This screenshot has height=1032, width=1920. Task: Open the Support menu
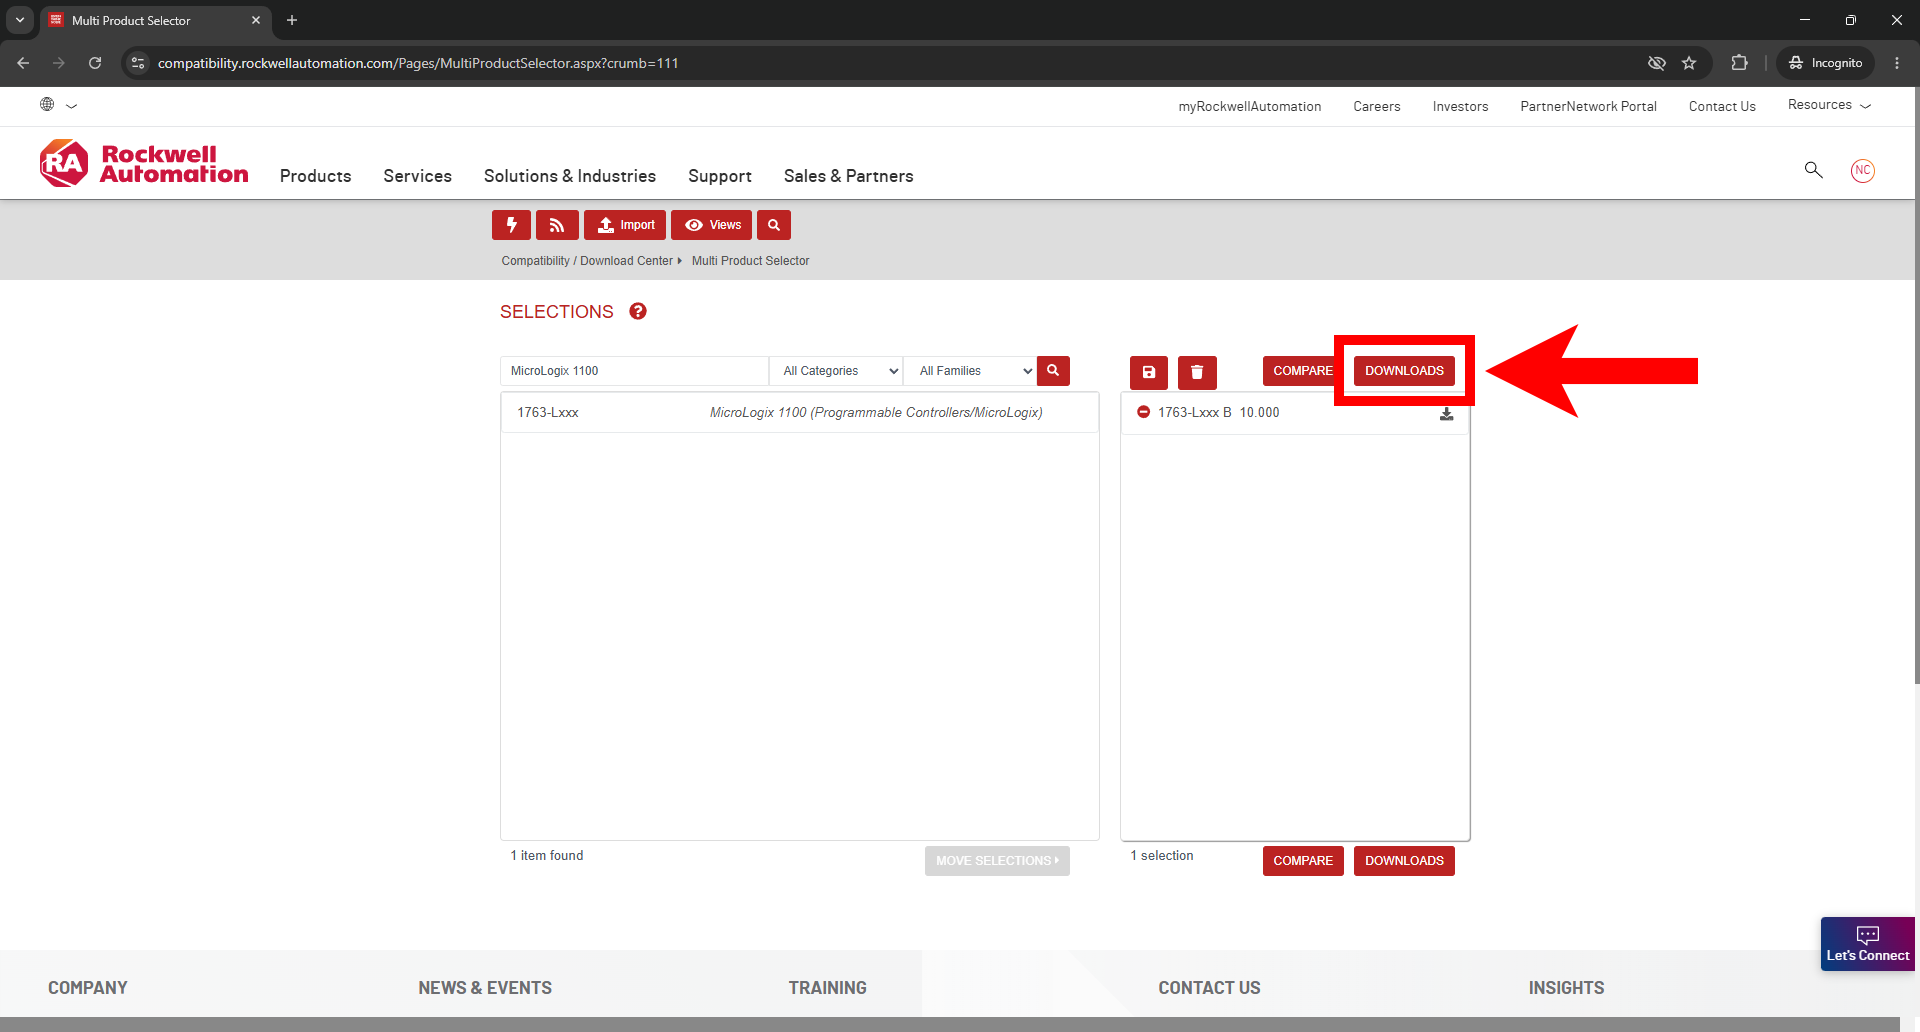click(x=720, y=176)
